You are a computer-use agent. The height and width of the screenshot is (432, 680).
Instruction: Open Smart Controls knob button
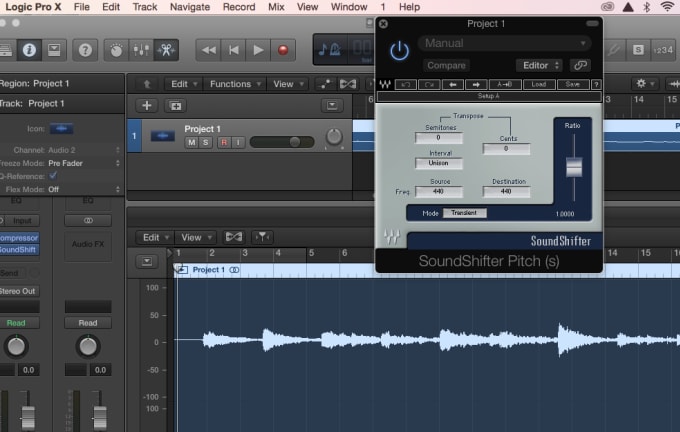(x=116, y=50)
